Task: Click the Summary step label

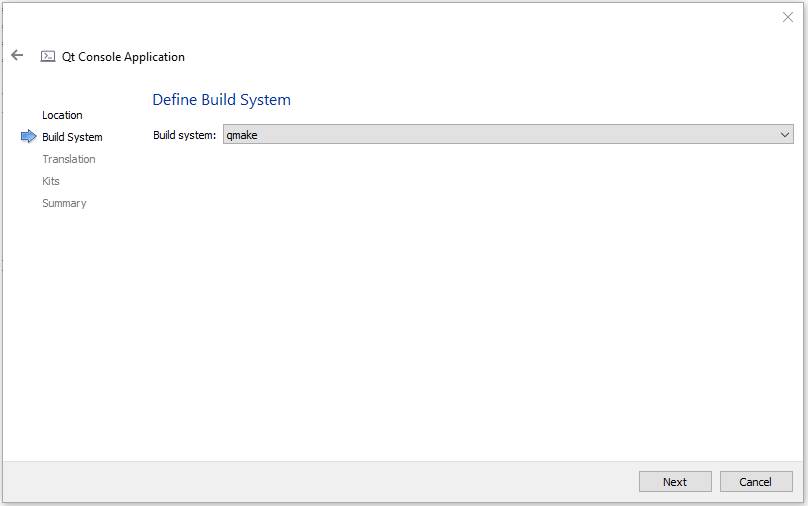Action: pos(64,203)
